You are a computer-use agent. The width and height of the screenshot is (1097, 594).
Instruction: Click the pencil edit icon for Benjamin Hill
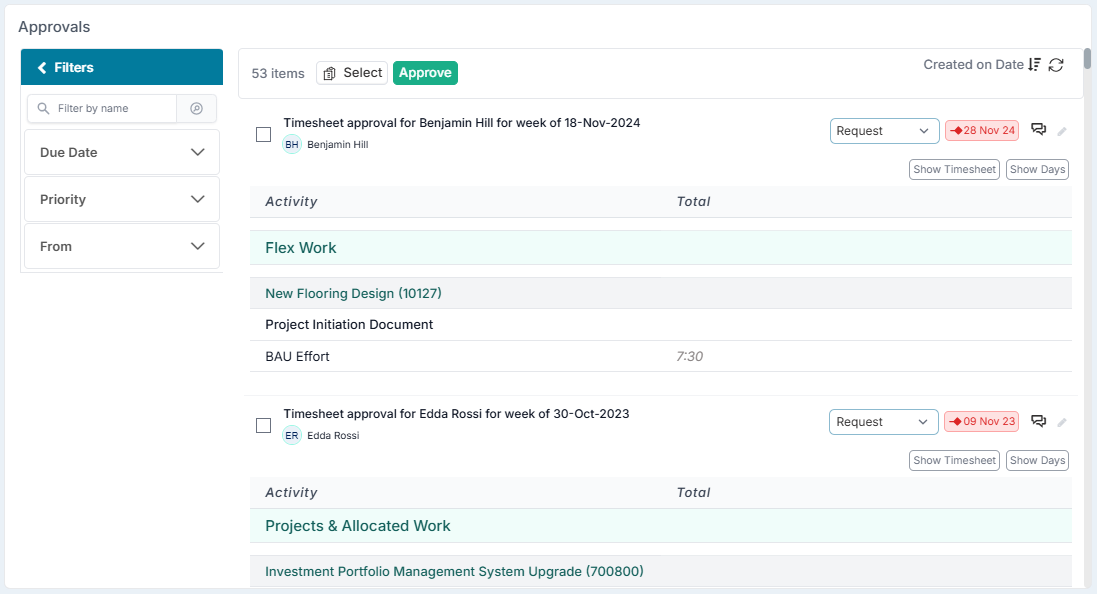pyautogui.click(x=1062, y=131)
